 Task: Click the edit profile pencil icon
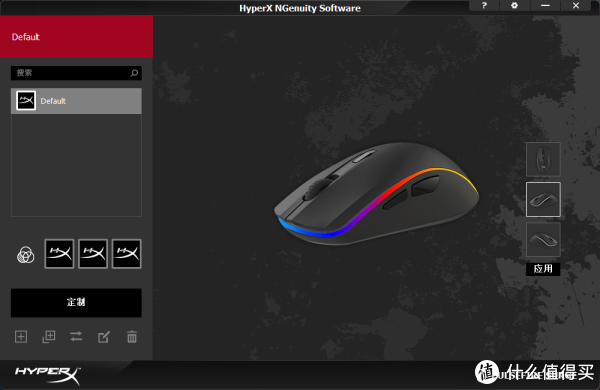pyautogui.click(x=104, y=337)
